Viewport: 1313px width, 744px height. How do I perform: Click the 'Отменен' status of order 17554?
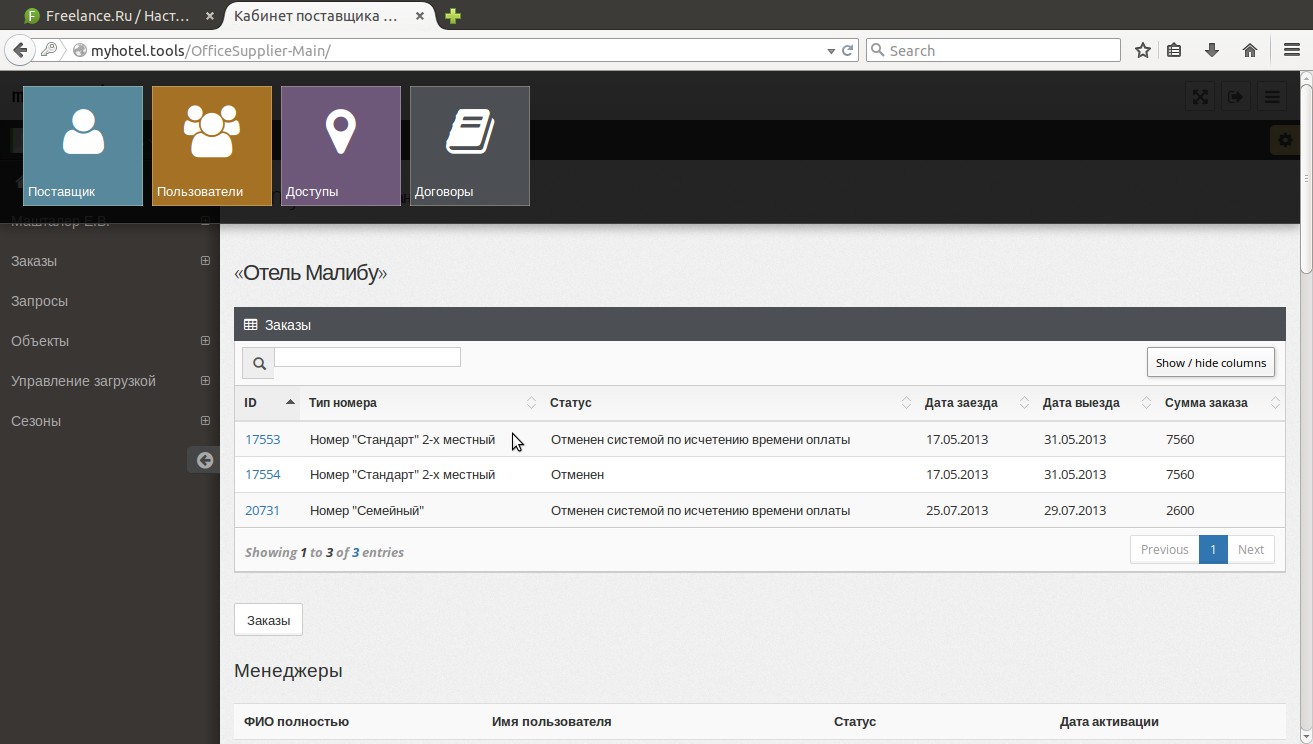[x=577, y=474]
